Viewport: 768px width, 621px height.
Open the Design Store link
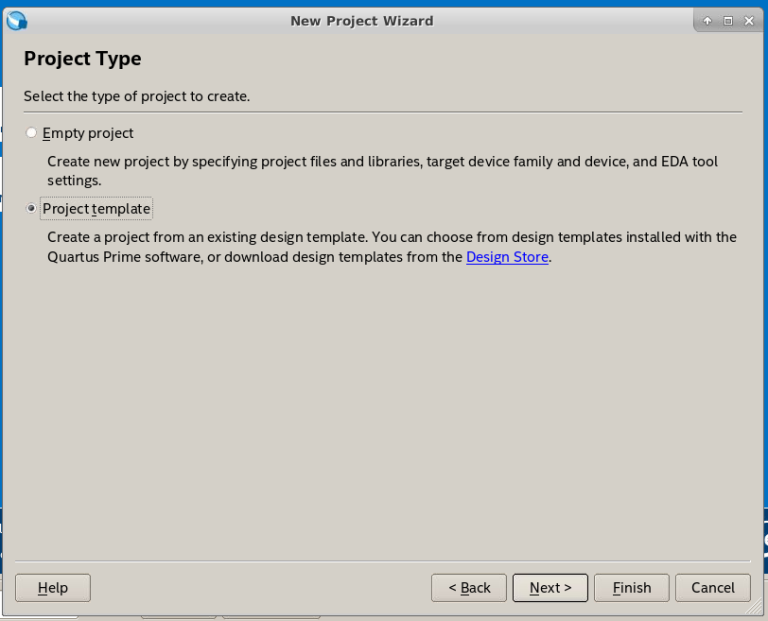[x=507, y=257]
